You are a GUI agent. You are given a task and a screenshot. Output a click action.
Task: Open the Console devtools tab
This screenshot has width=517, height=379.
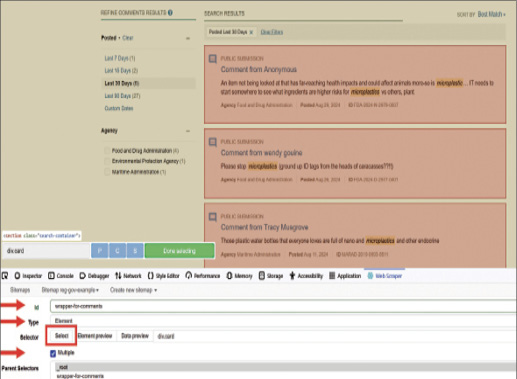61,276
